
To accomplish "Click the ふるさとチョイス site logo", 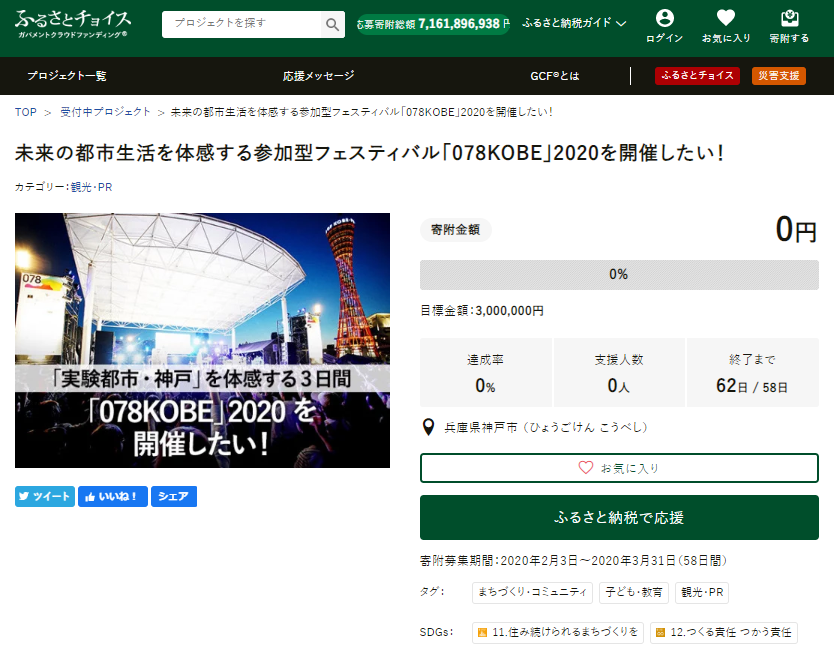I will pos(73,24).
